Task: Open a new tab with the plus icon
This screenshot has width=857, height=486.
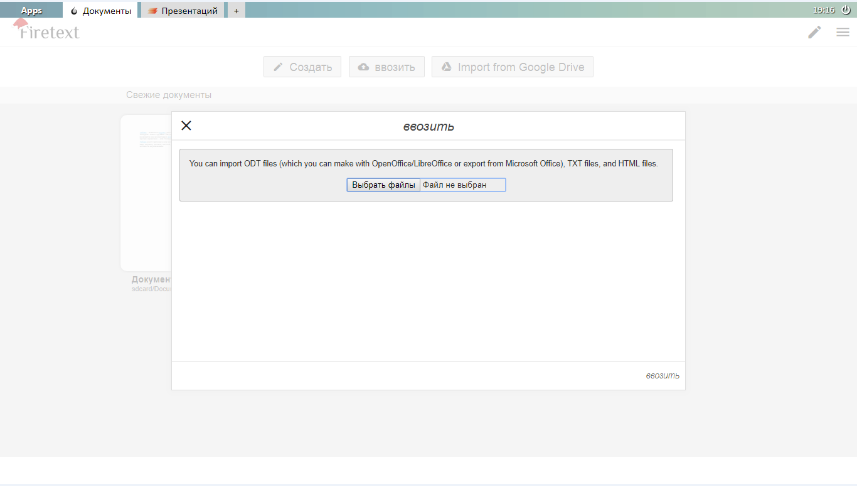Action: point(236,11)
